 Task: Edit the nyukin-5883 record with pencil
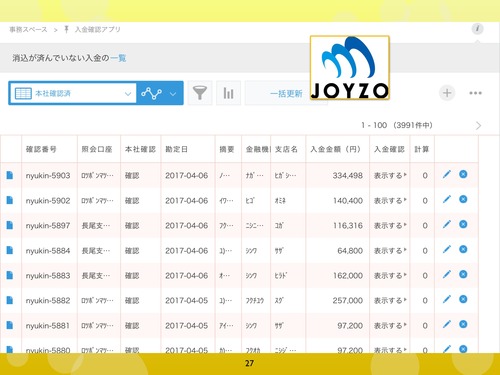tap(447, 274)
